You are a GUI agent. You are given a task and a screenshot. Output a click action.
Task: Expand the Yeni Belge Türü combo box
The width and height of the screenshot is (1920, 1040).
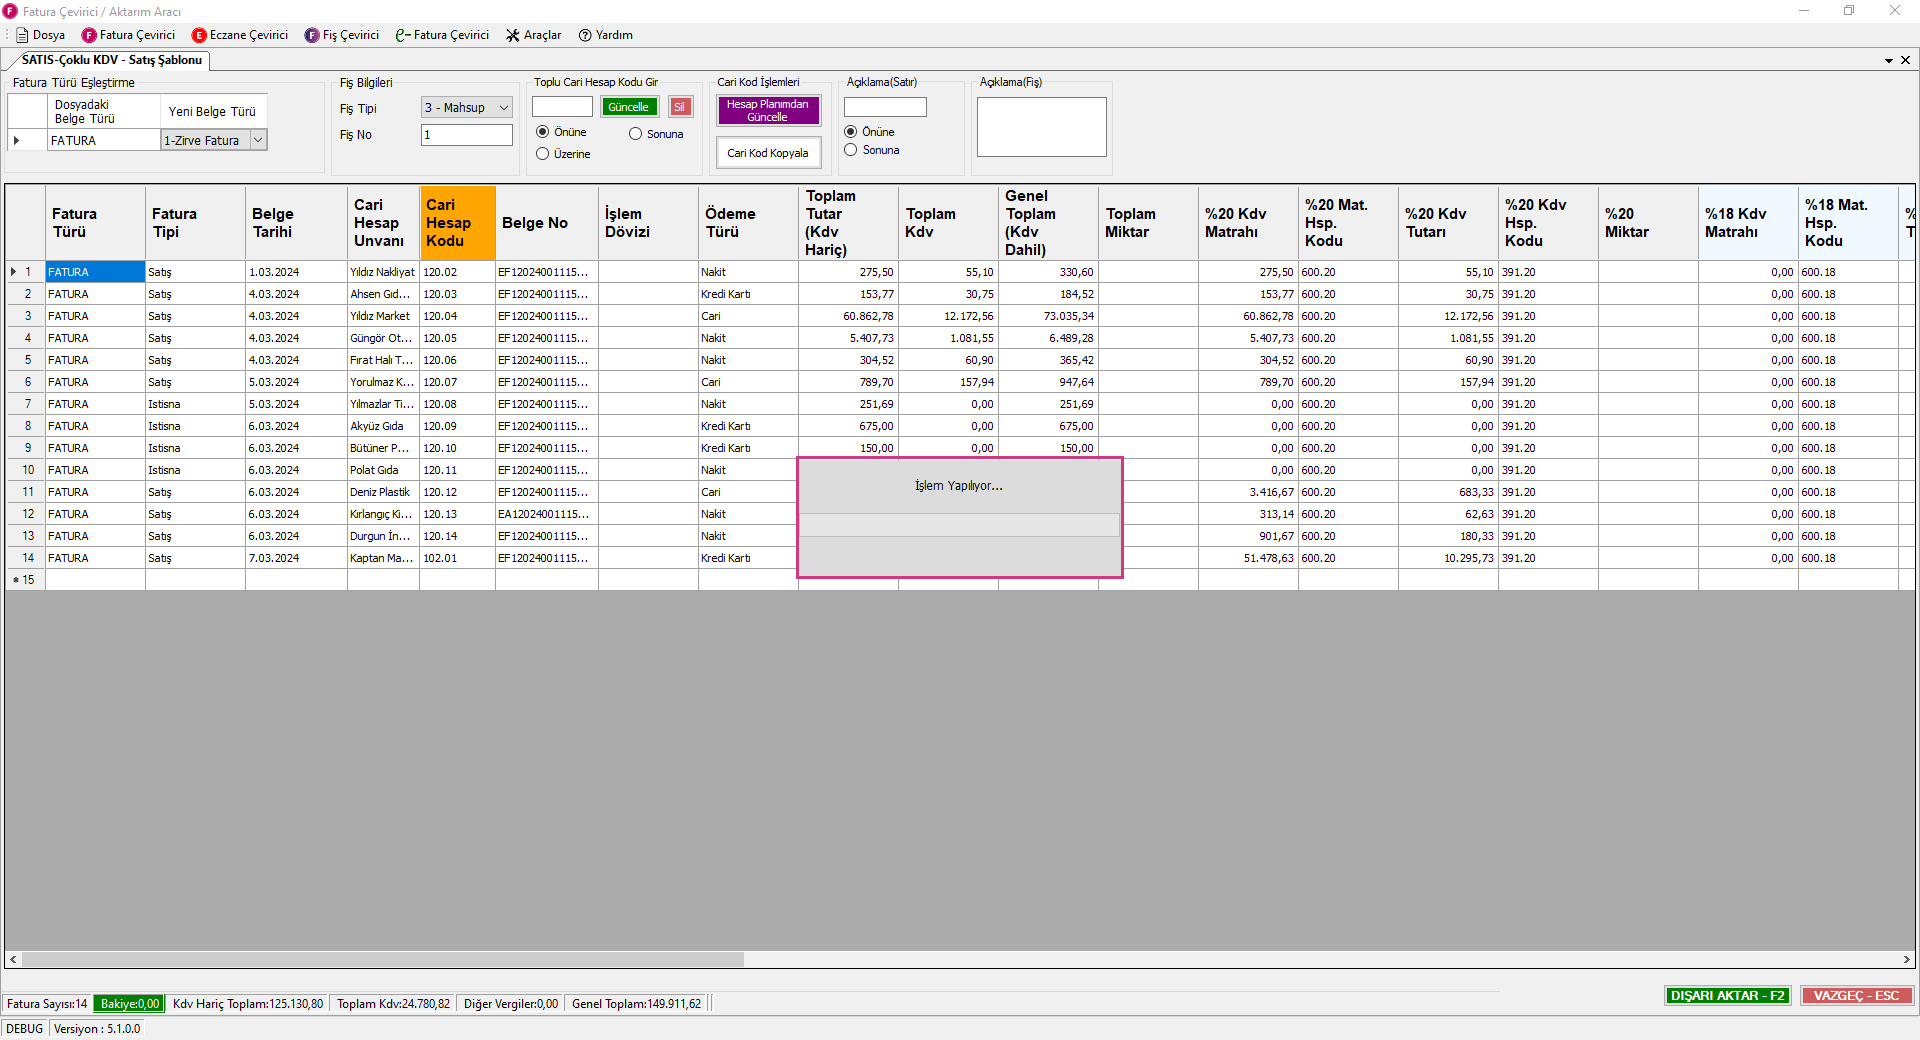point(258,141)
